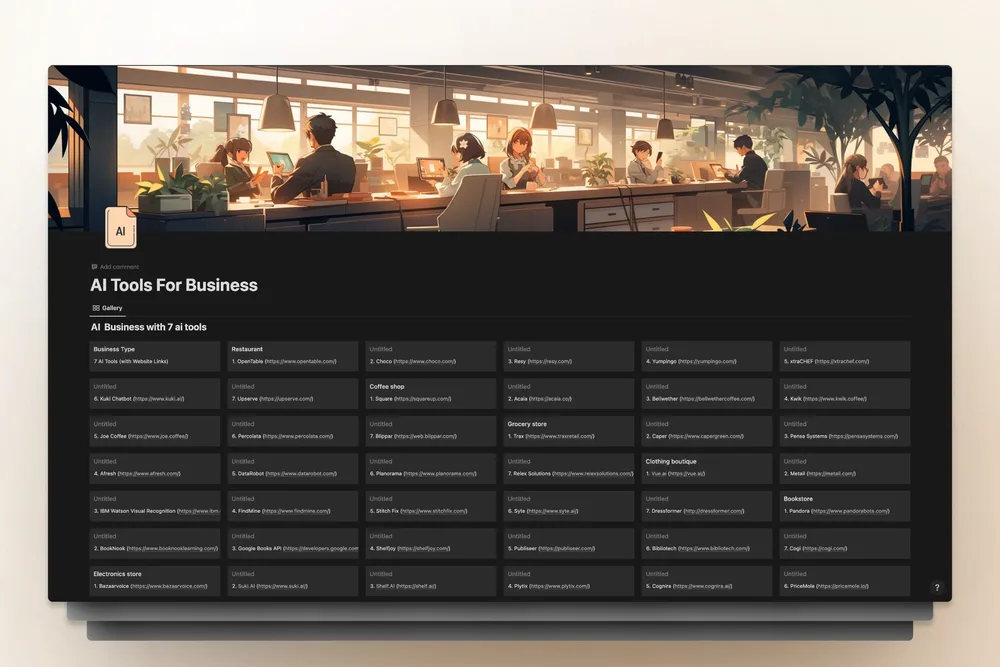Open the 7. Relex Solutions card
Viewport: 1000px width, 667px height.
click(569, 469)
